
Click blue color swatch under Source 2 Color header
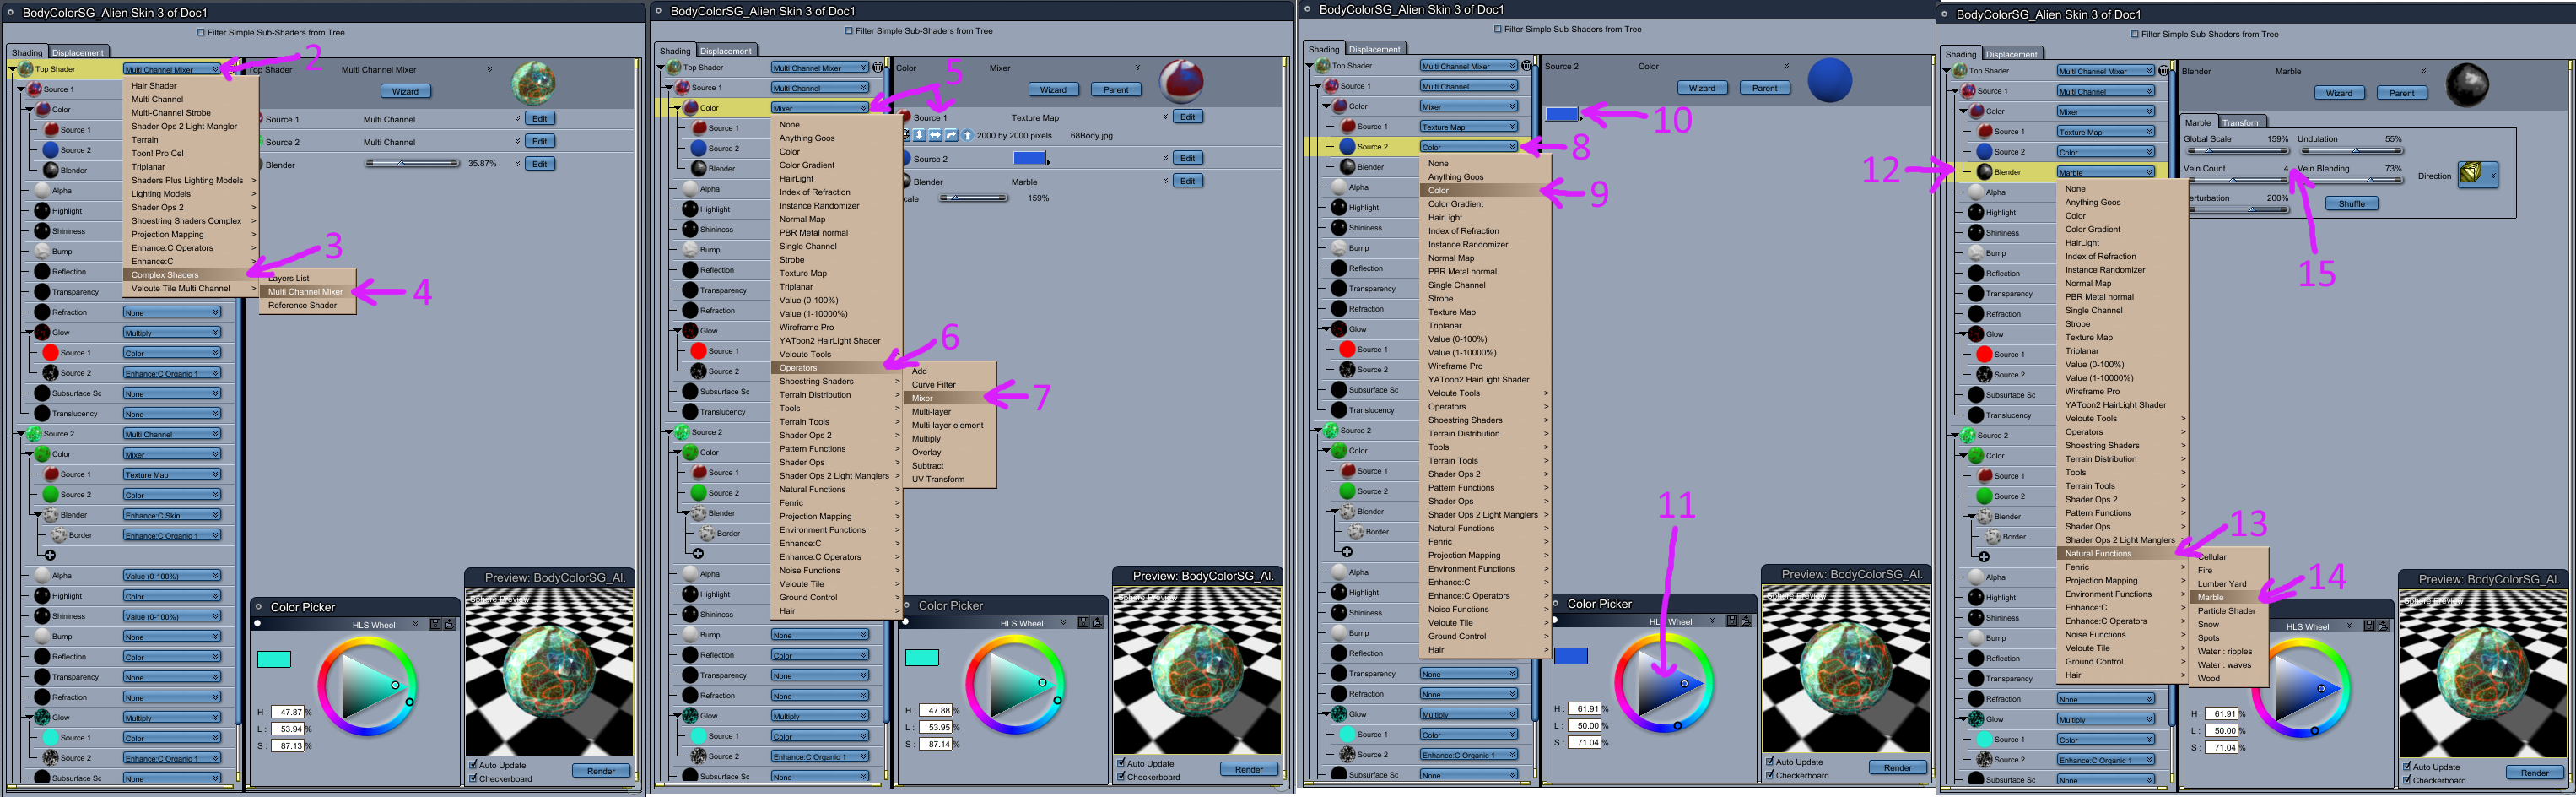click(1562, 114)
